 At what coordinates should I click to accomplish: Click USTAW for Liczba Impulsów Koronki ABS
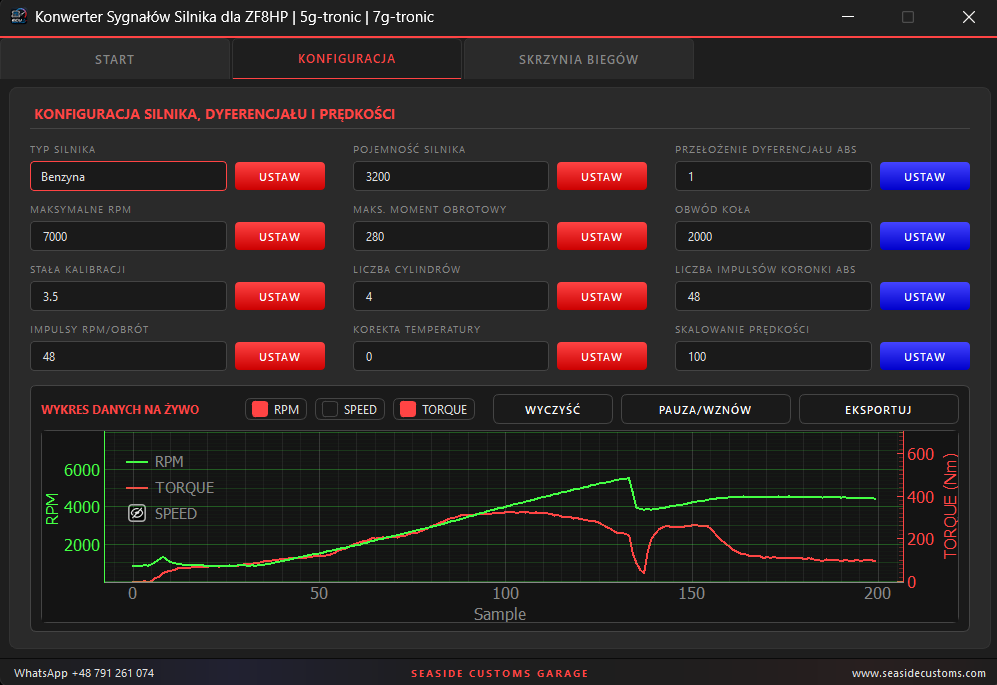925,296
